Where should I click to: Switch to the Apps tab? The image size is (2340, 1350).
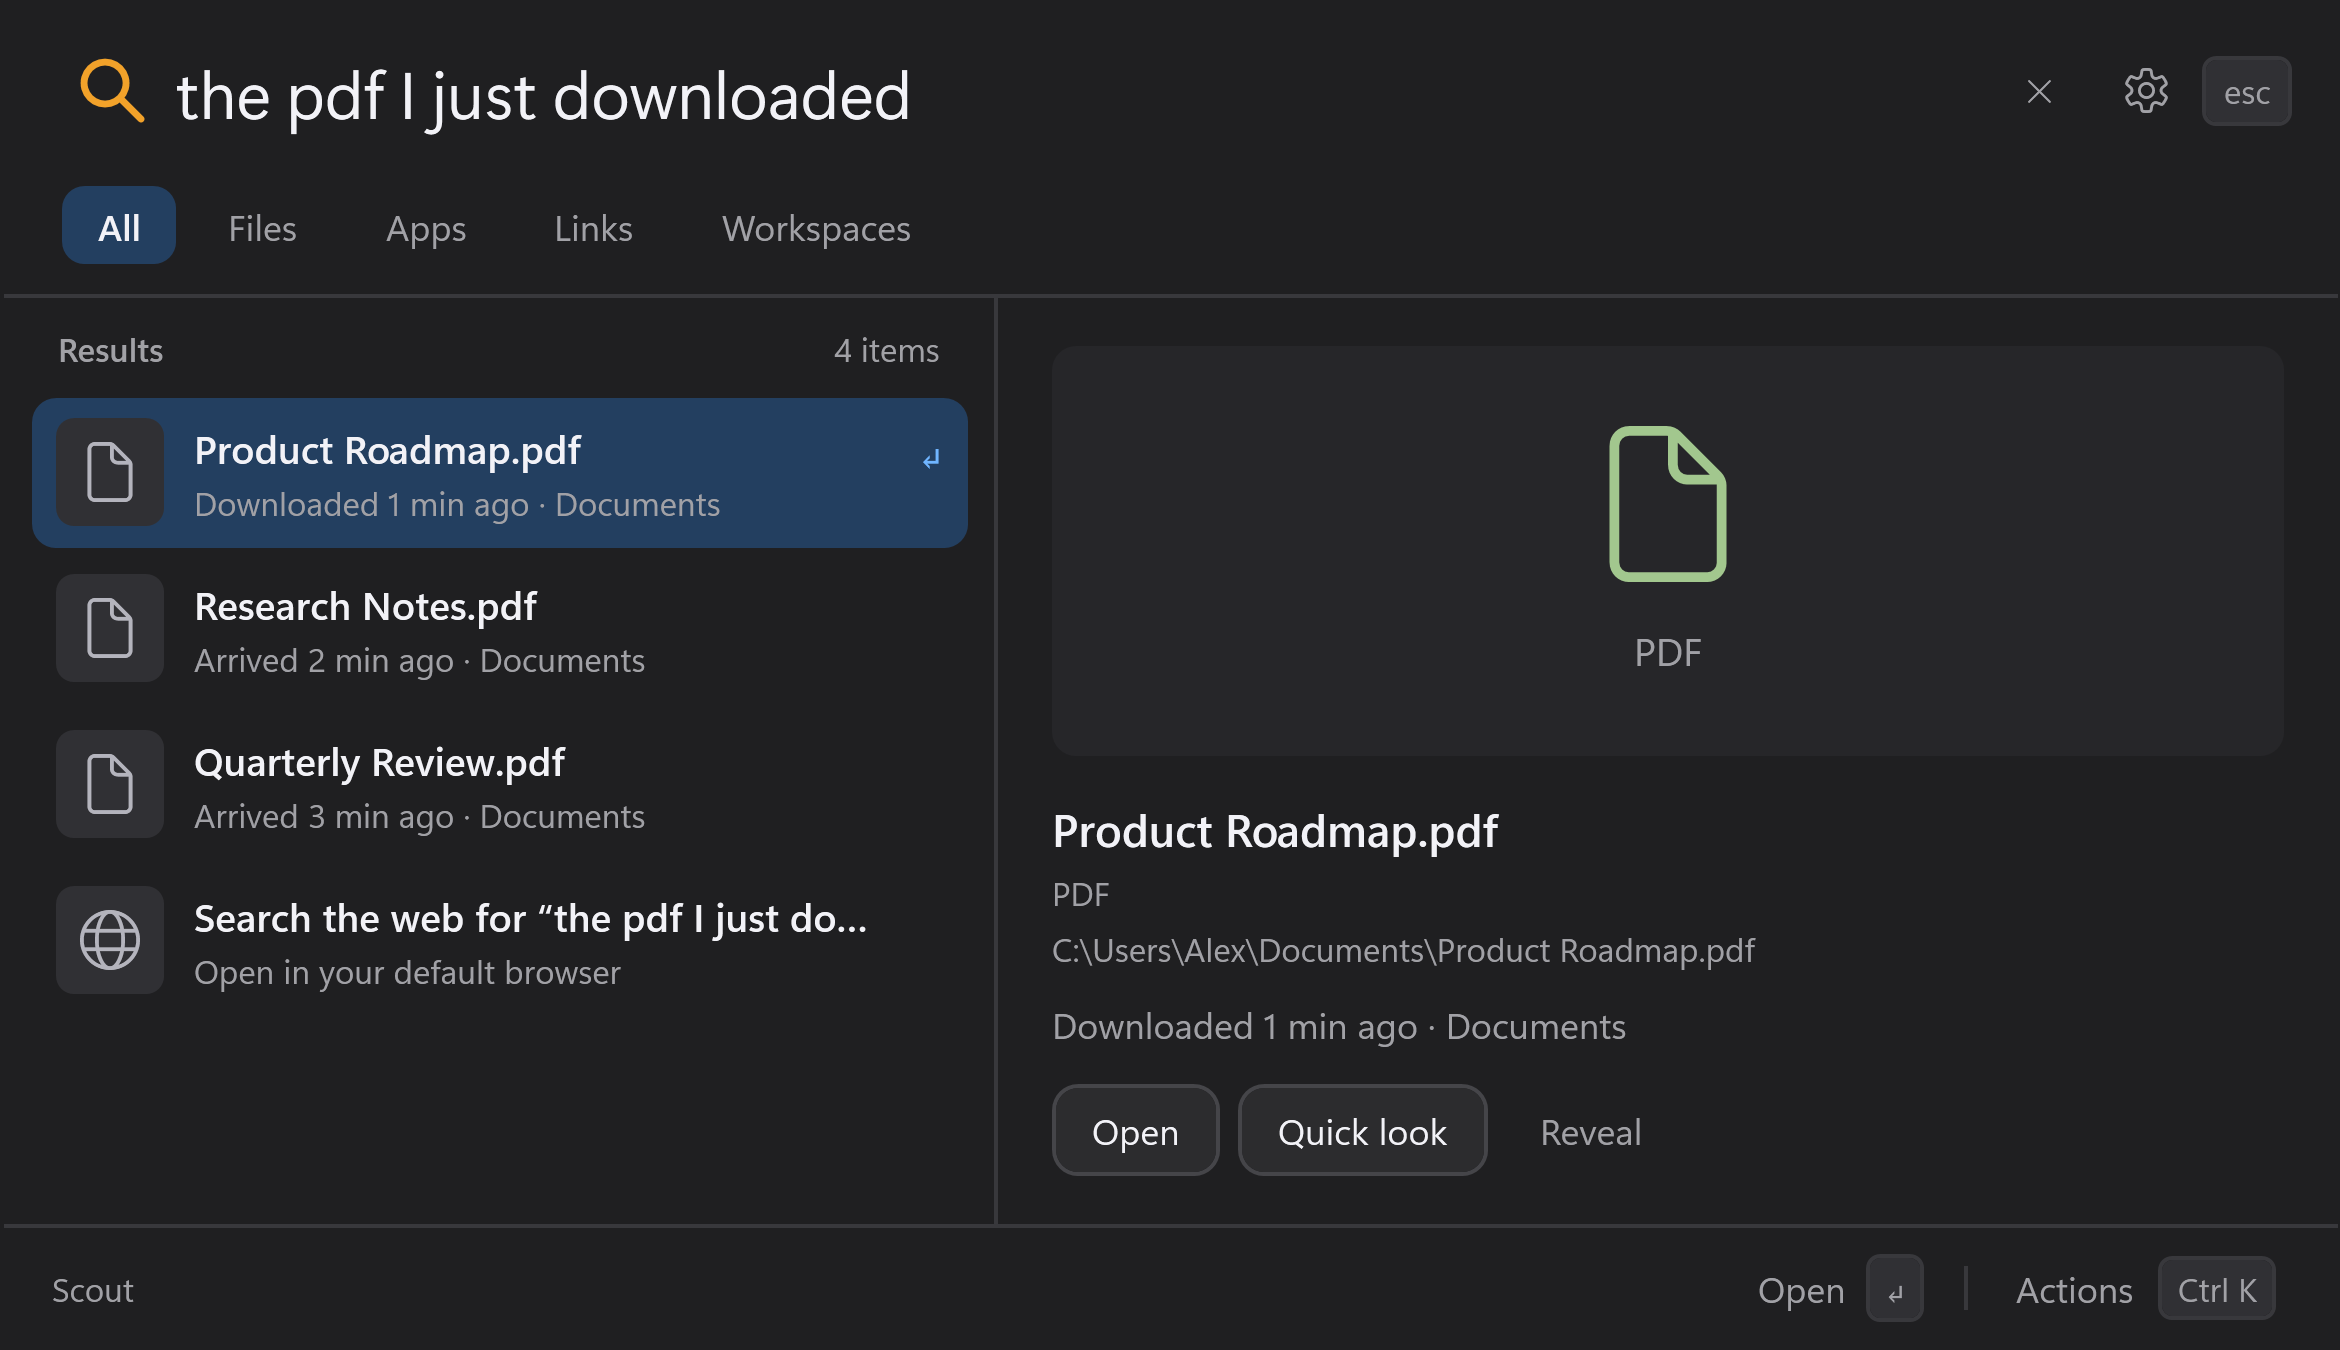click(x=426, y=230)
